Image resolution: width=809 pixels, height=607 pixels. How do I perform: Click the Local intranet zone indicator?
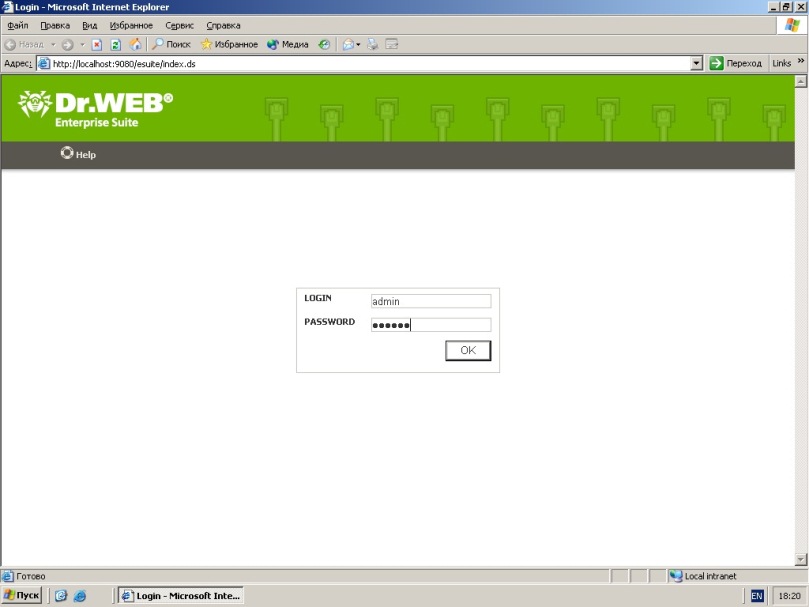tap(703, 576)
